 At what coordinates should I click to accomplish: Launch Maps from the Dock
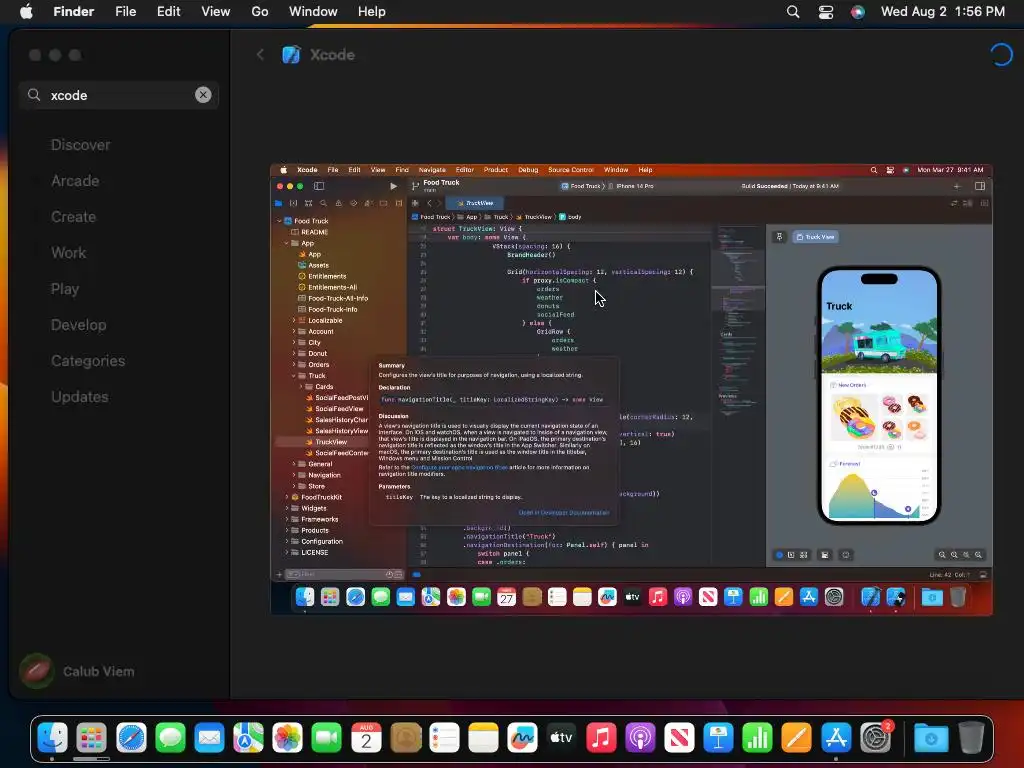tap(248, 738)
